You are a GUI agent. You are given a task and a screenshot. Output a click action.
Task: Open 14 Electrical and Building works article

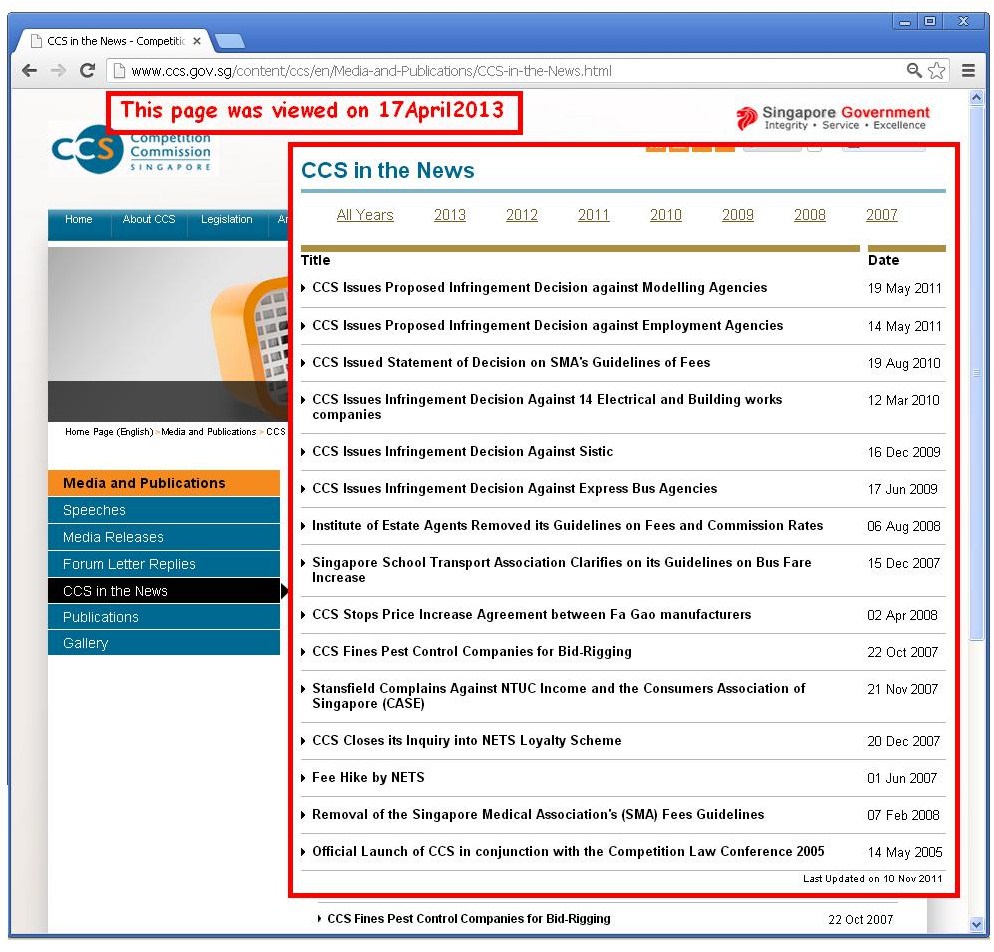547,407
